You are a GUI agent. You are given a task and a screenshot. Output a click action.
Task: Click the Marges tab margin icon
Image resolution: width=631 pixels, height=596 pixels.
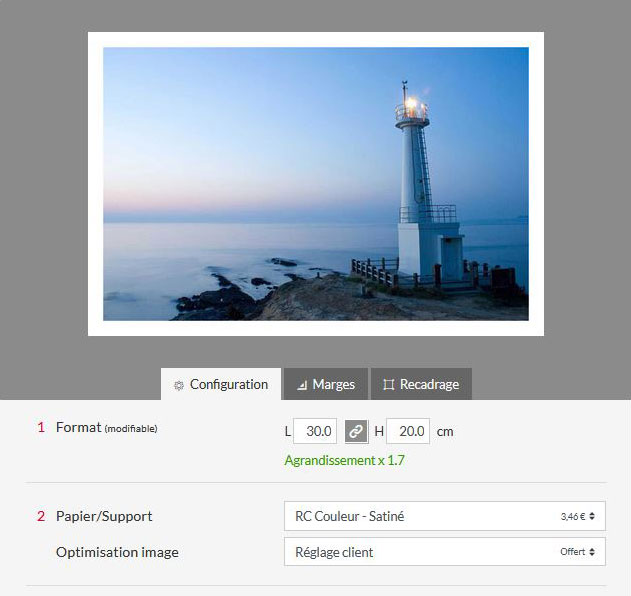pyautogui.click(x=301, y=385)
